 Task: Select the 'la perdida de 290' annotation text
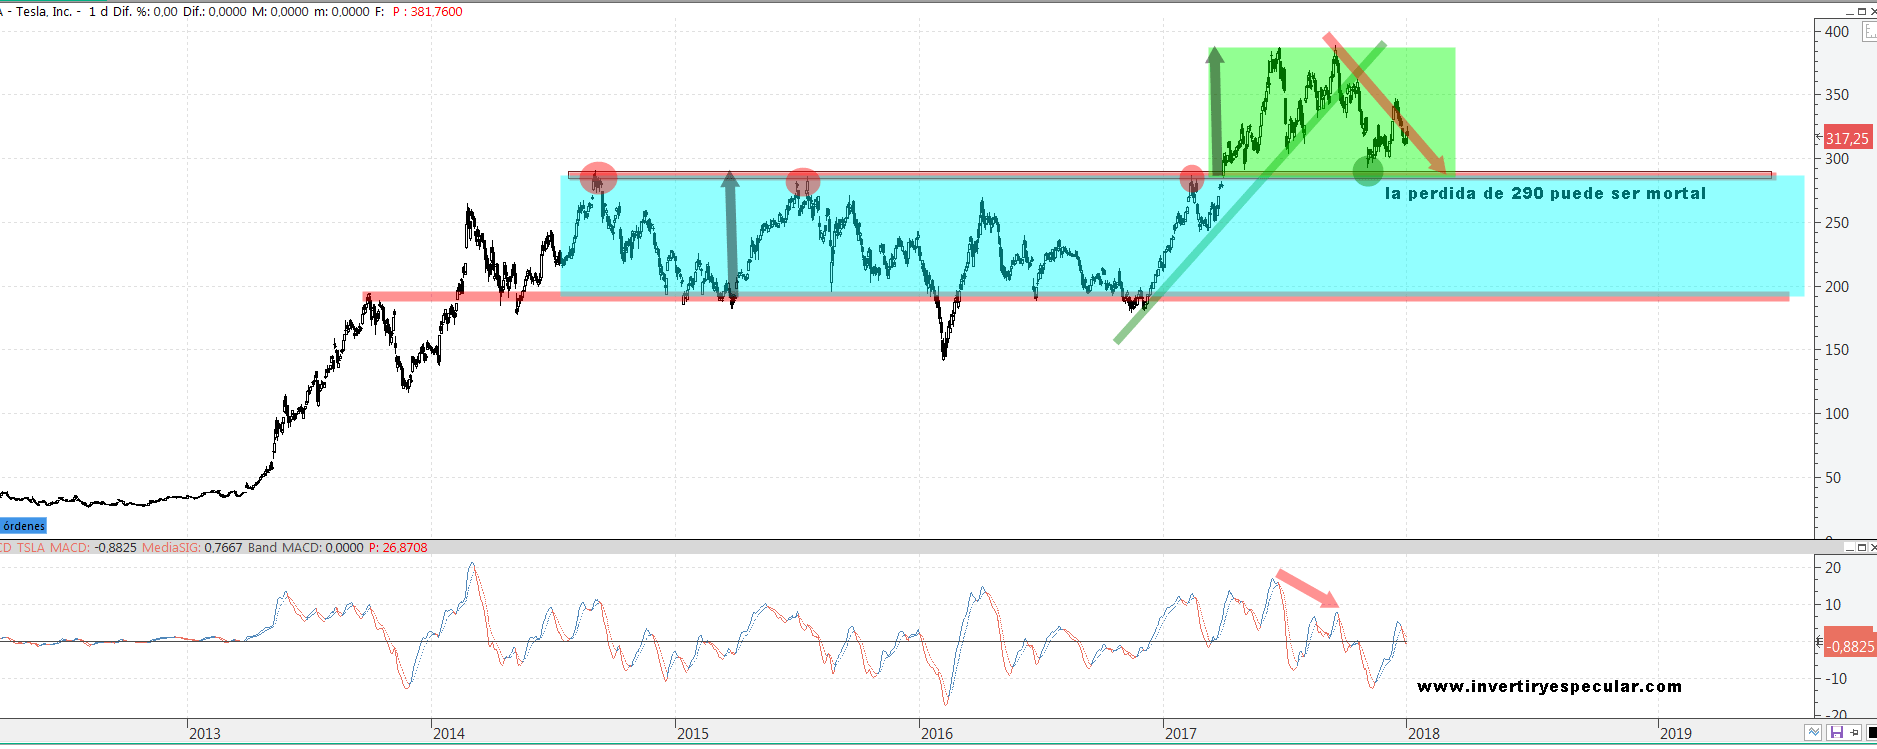1545,193
